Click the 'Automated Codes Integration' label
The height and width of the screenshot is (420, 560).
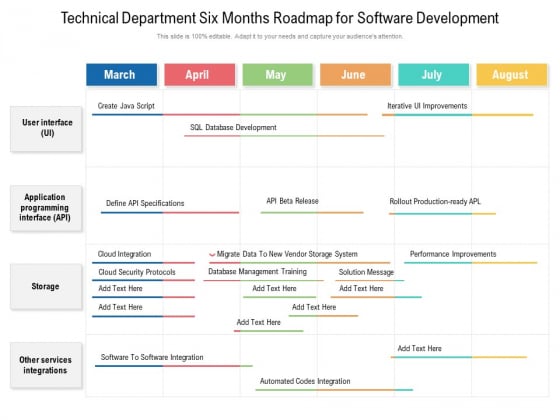[x=305, y=381]
